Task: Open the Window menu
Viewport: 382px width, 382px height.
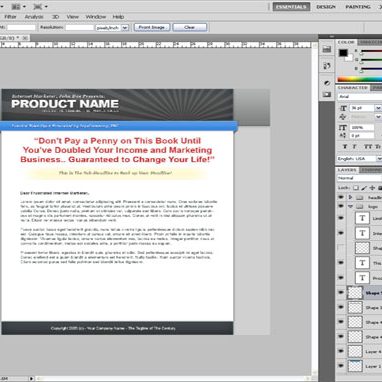Action: (96, 17)
